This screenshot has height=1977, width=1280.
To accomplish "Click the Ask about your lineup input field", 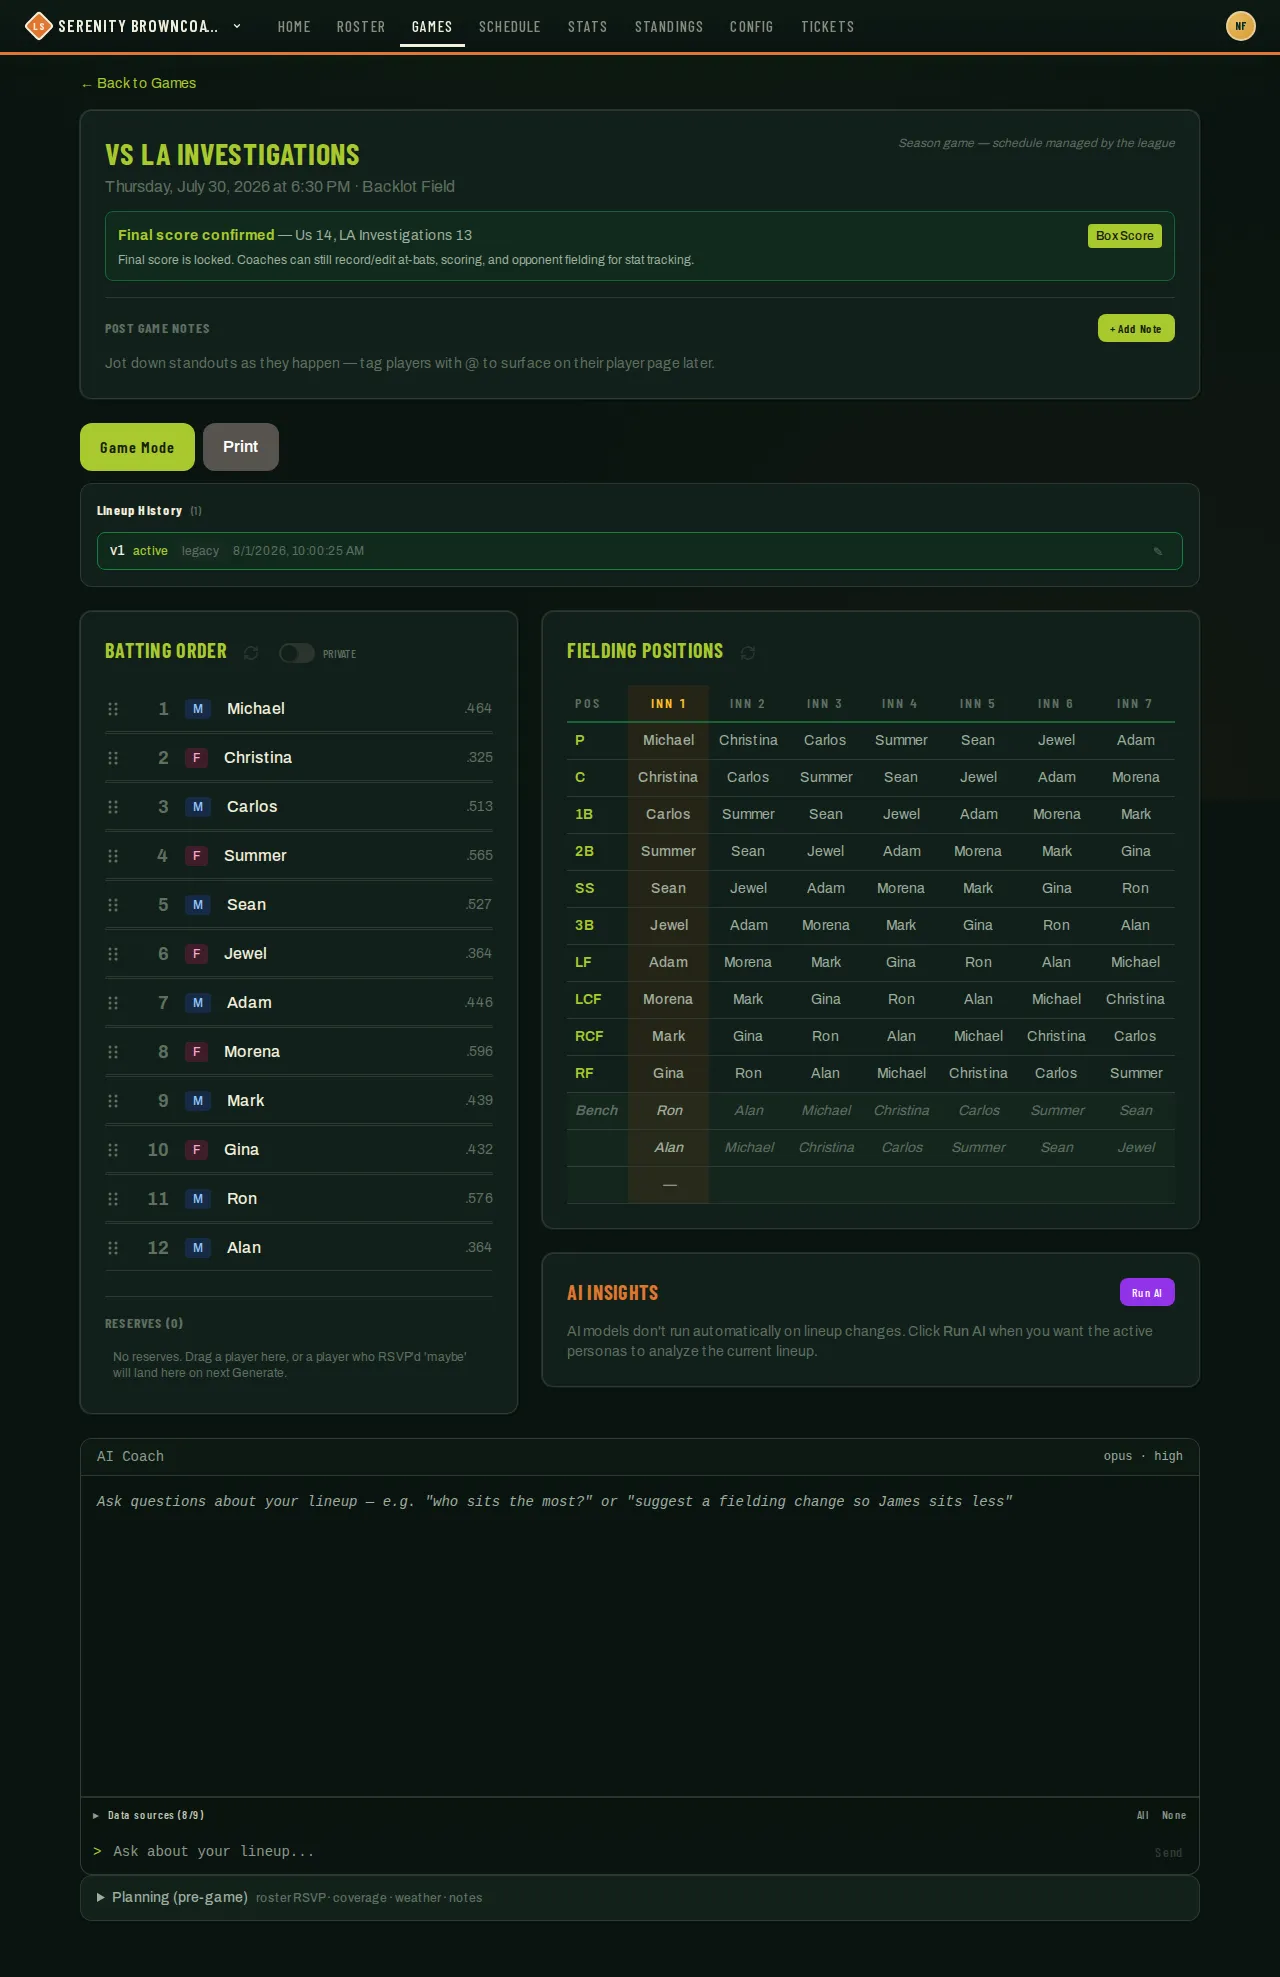I will (x=625, y=1851).
